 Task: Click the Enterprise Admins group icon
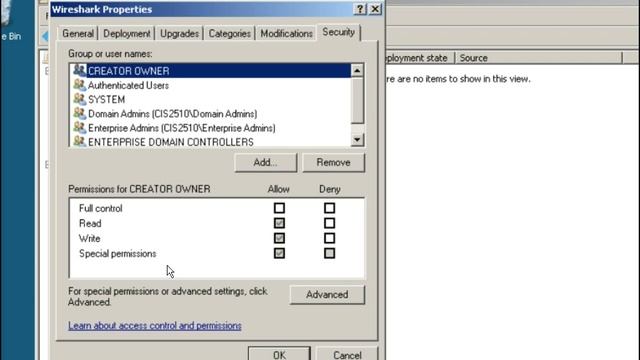point(80,128)
